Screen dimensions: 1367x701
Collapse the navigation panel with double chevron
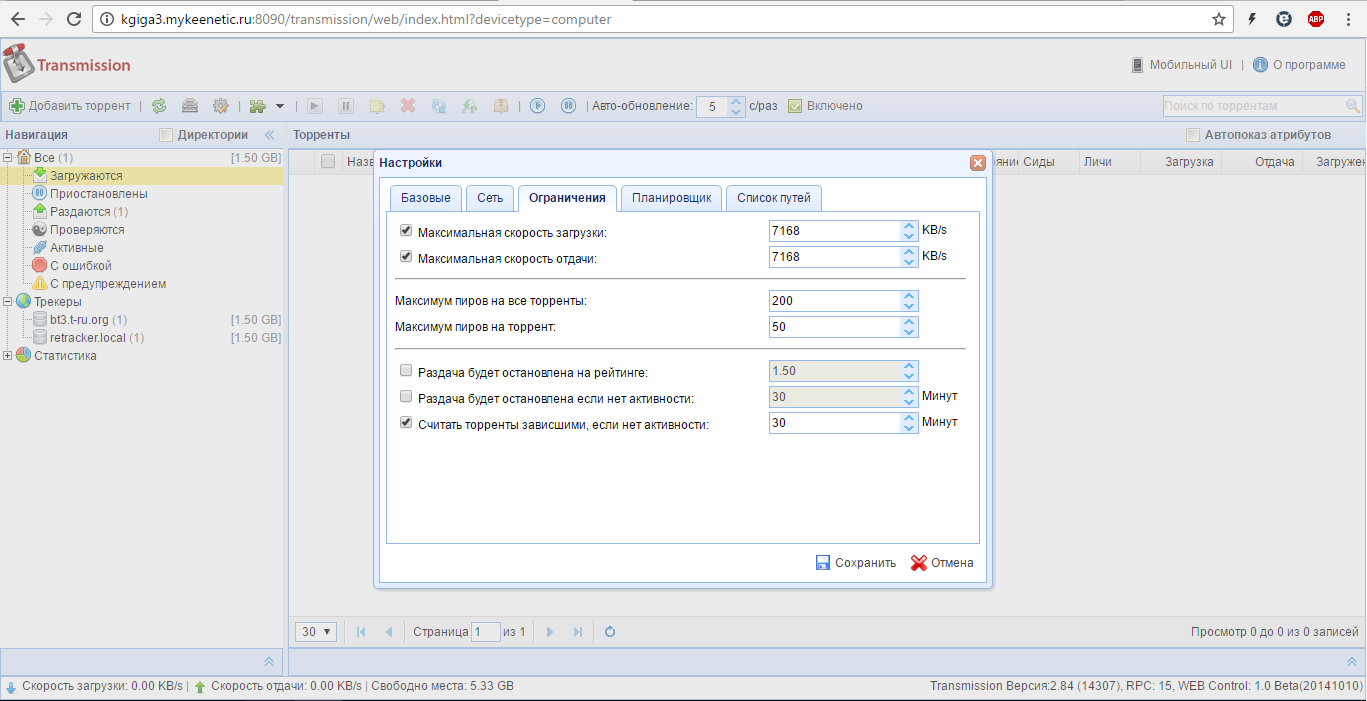269,135
